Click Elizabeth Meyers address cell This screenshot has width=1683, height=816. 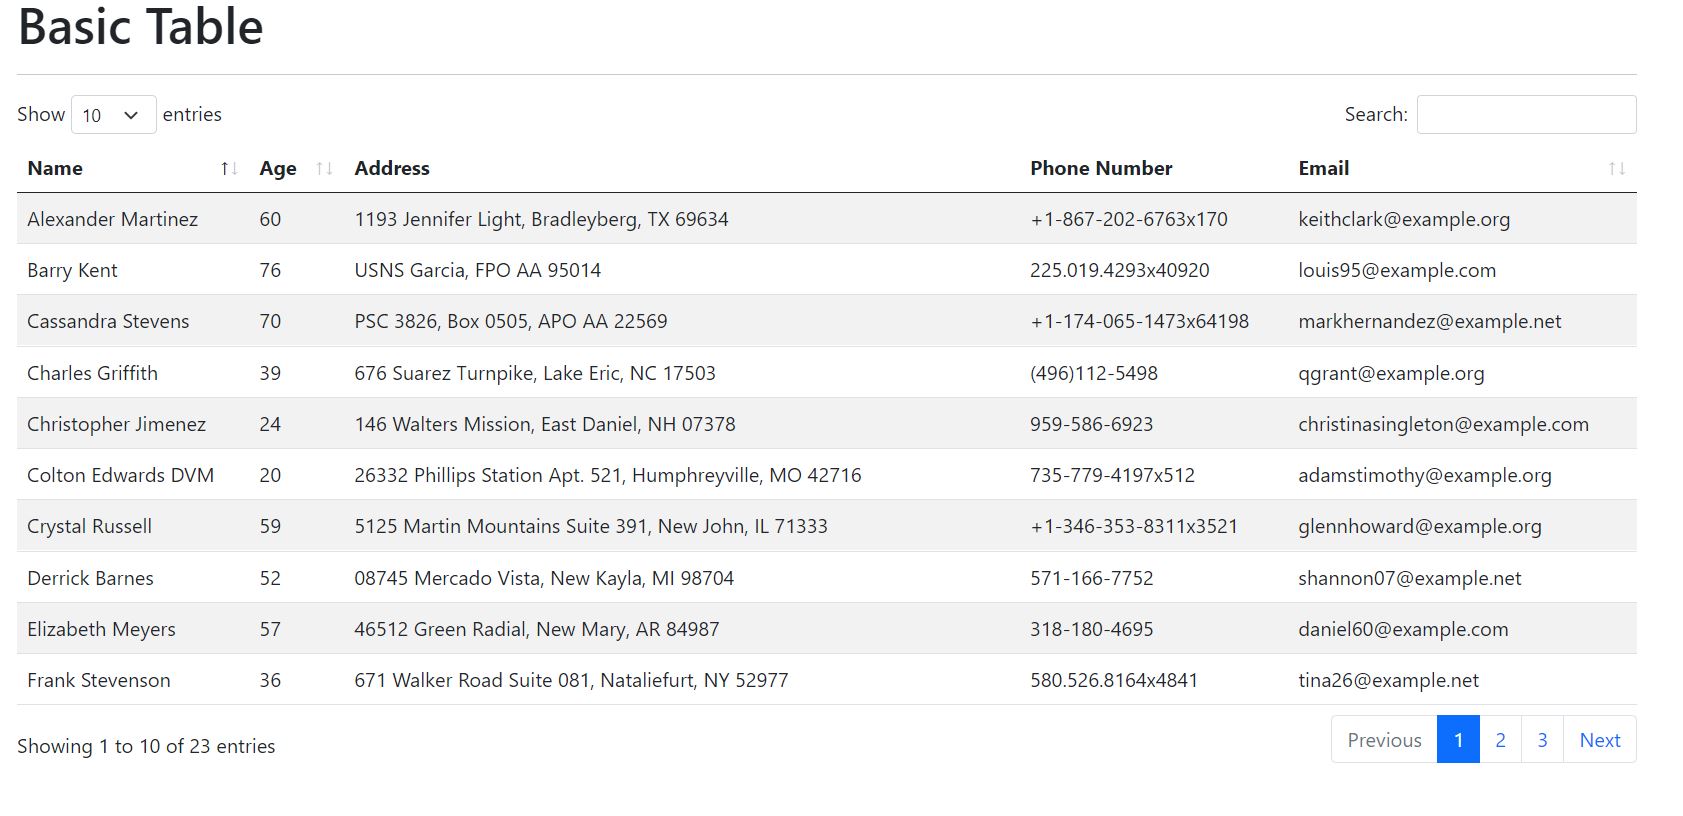click(537, 629)
